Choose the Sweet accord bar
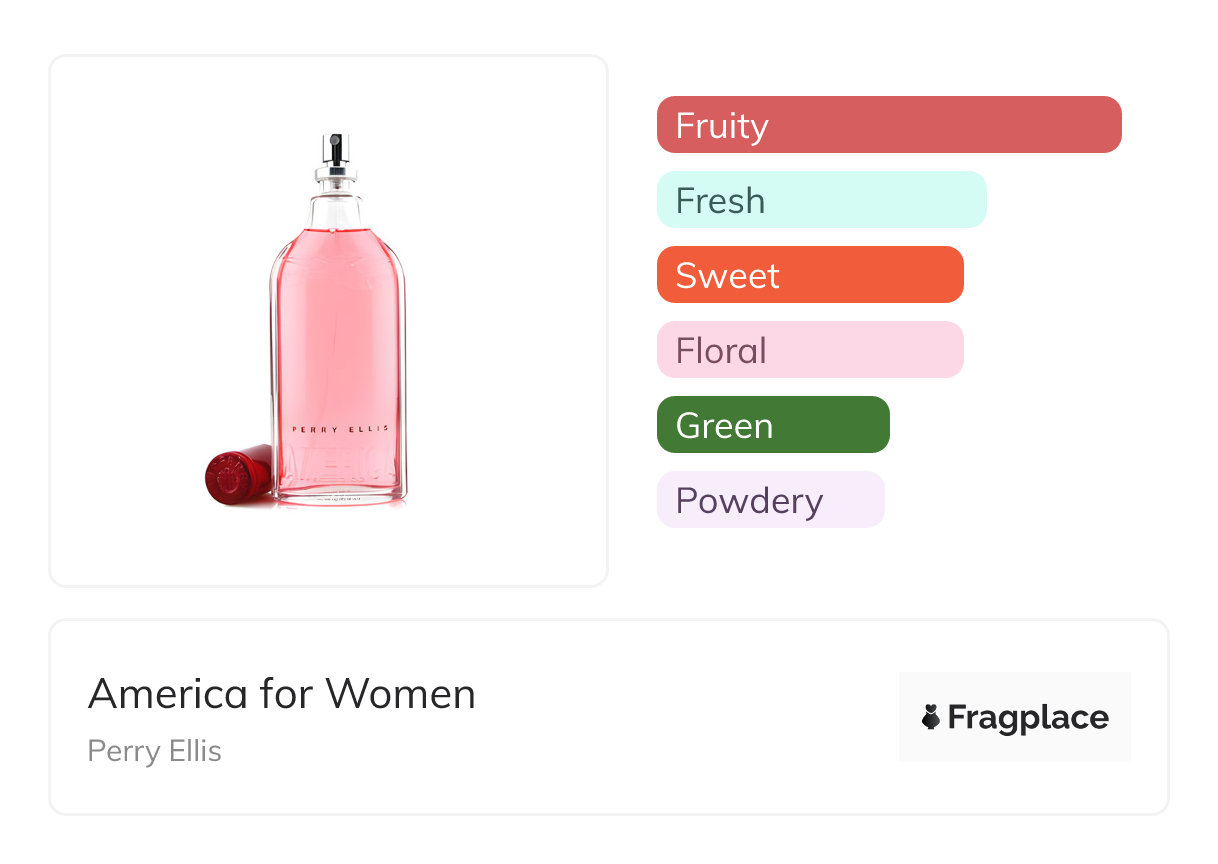This screenshot has height=864, width=1218. [x=810, y=275]
